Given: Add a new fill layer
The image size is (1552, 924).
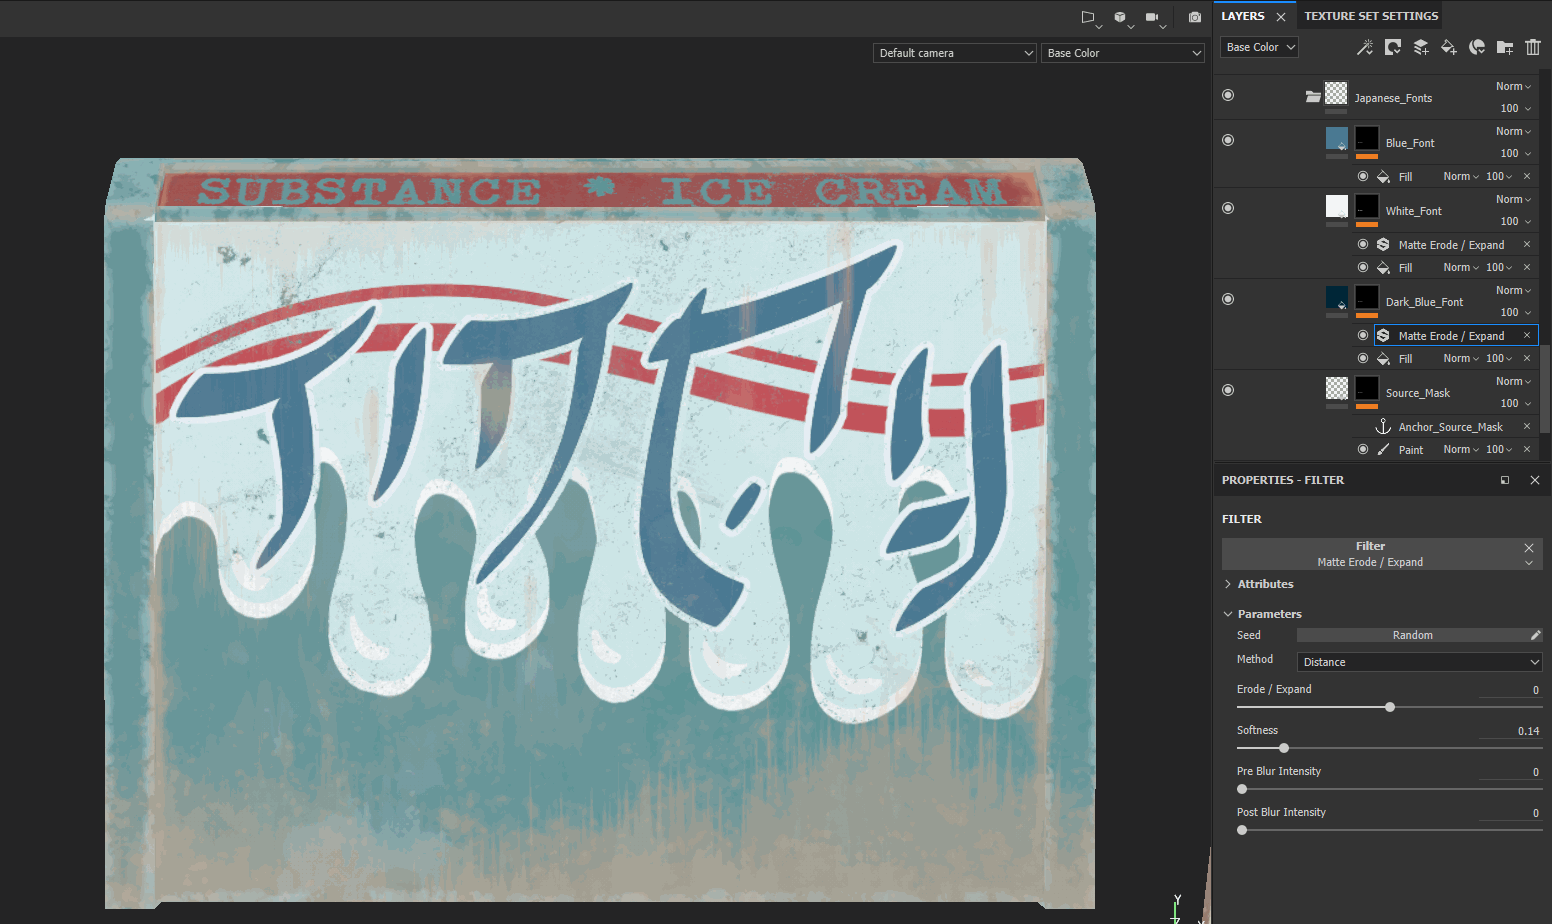Looking at the screenshot, I should point(1448,47).
